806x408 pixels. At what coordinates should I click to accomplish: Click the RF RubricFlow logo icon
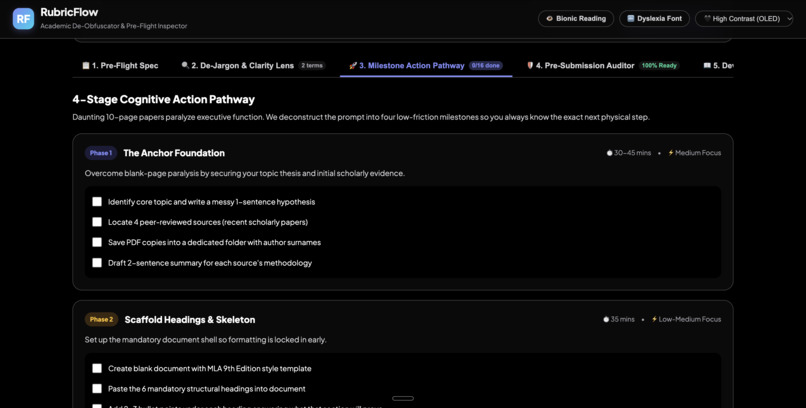click(24, 18)
